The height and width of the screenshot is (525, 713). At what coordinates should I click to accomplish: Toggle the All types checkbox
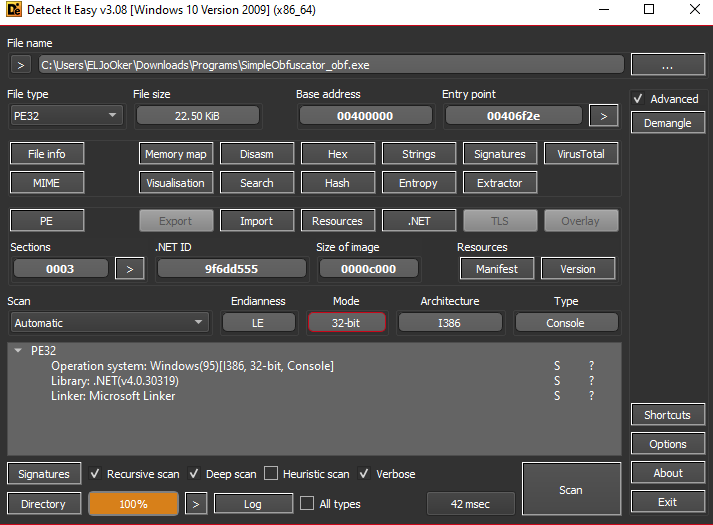tap(308, 504)
